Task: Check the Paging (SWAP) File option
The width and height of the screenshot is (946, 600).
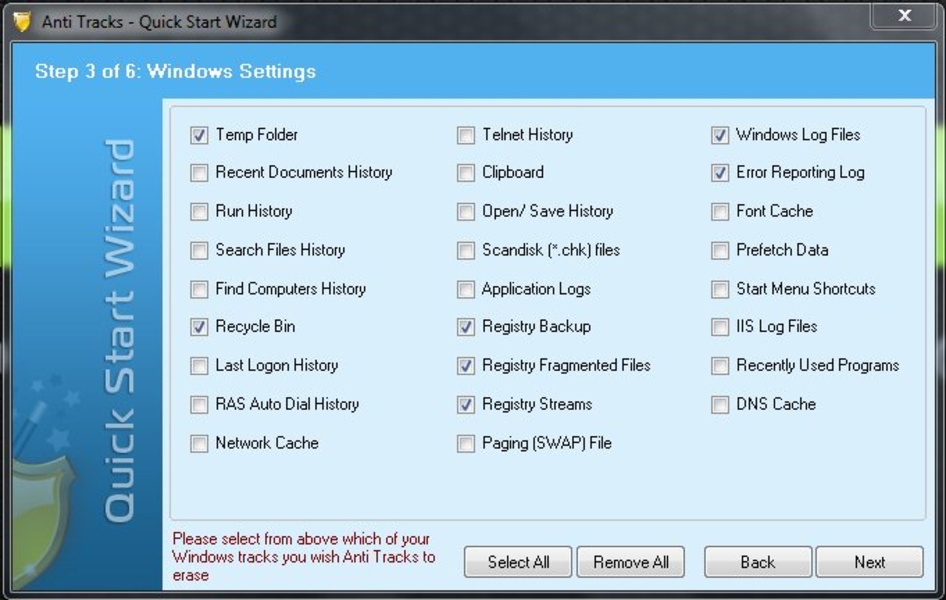Action: [x=466, y=443]
